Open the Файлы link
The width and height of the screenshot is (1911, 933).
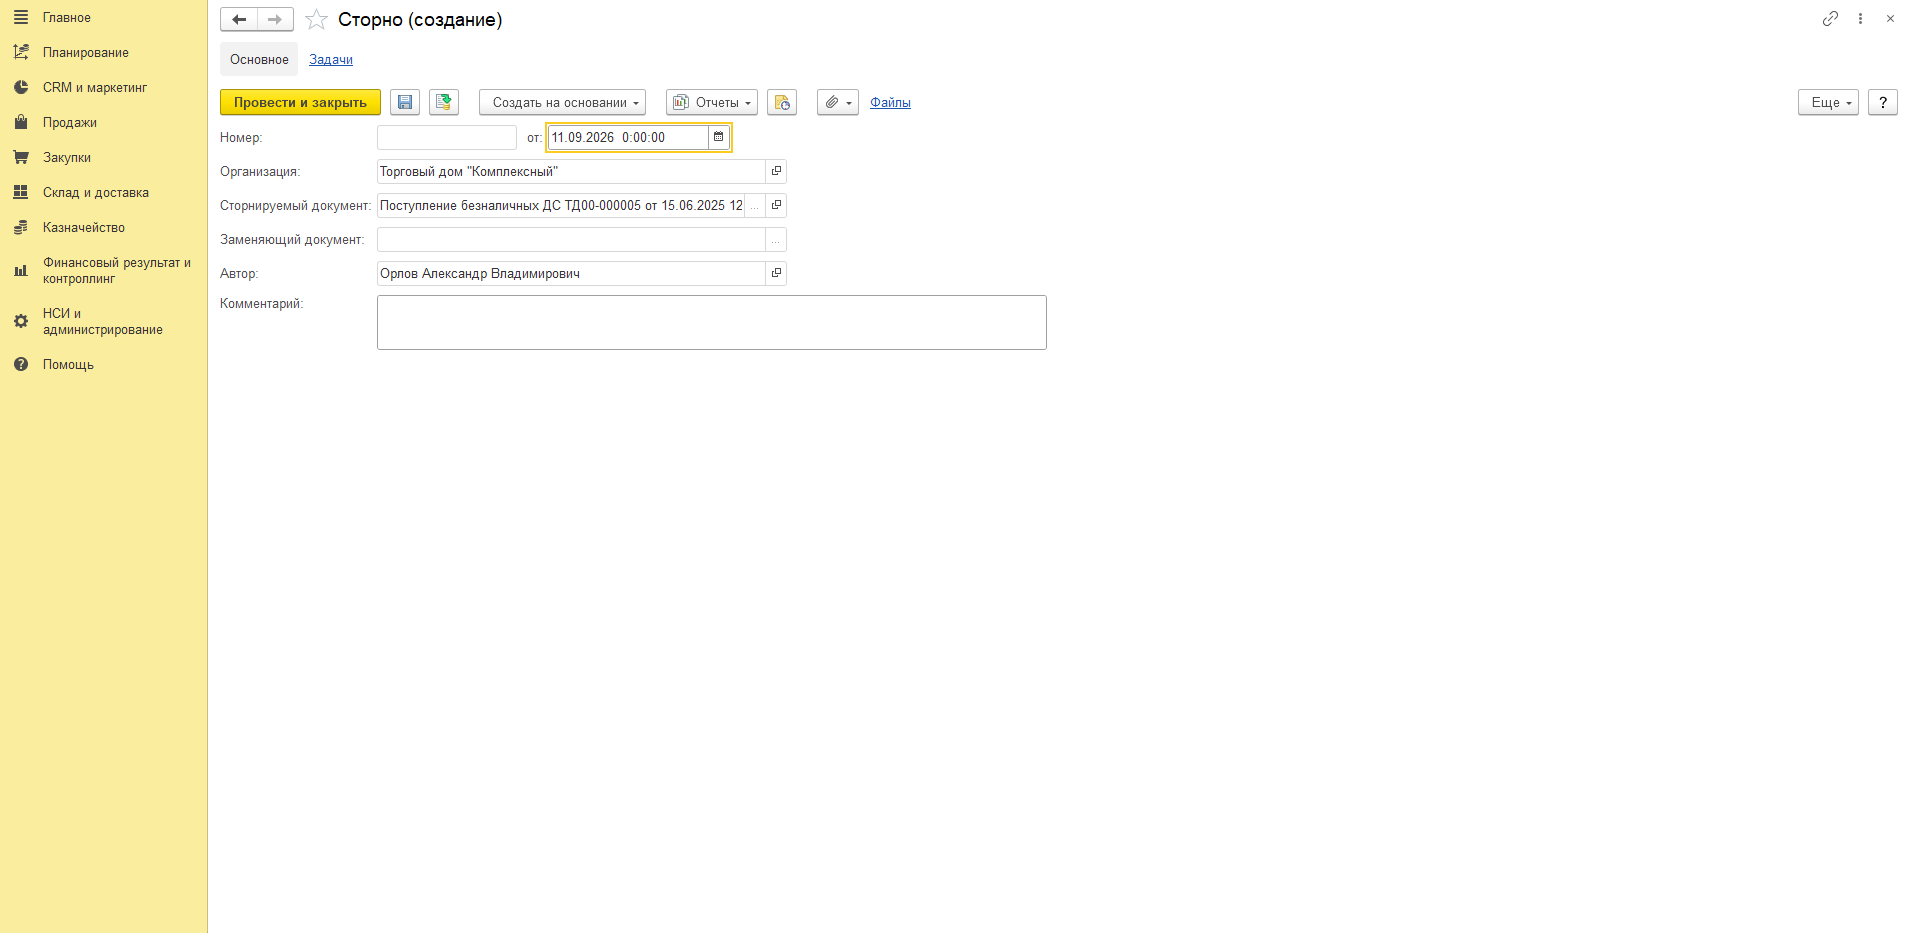coord(890,103)
